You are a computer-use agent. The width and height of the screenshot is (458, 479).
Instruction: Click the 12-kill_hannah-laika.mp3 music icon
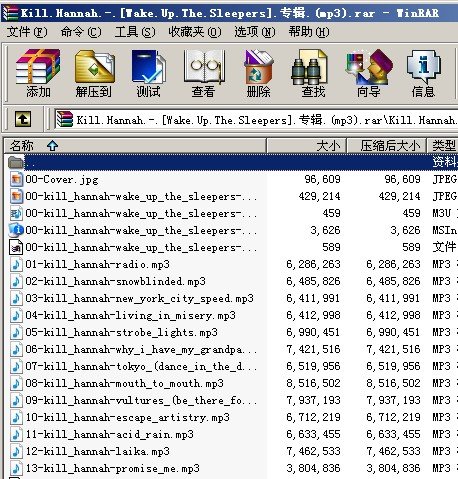16,451
